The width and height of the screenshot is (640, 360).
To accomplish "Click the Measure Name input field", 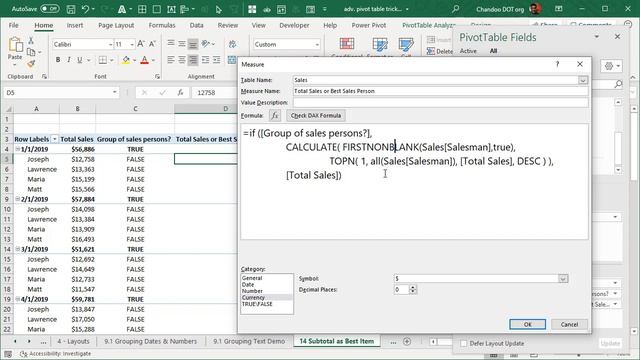I will point(440,91).
